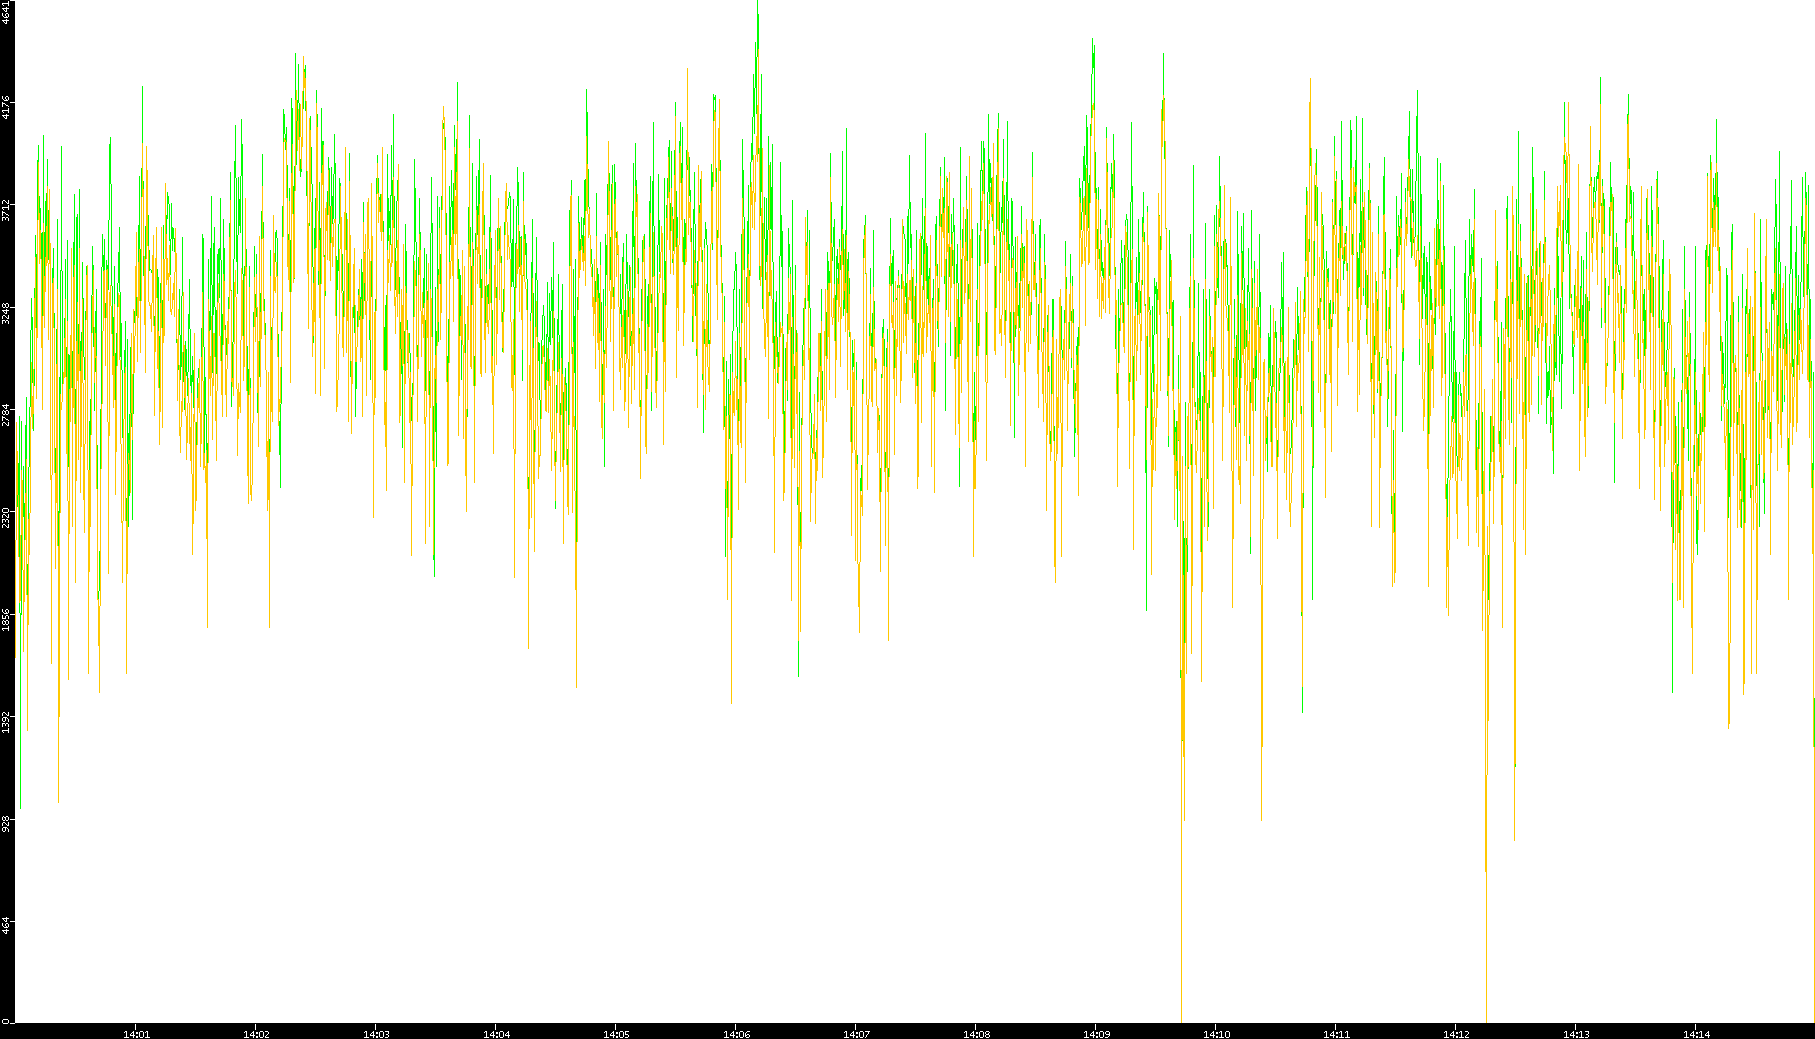Screen dimensions: 1815x1039
Task: Click the 14:09 time axis label
Action: [1096, 1034]
